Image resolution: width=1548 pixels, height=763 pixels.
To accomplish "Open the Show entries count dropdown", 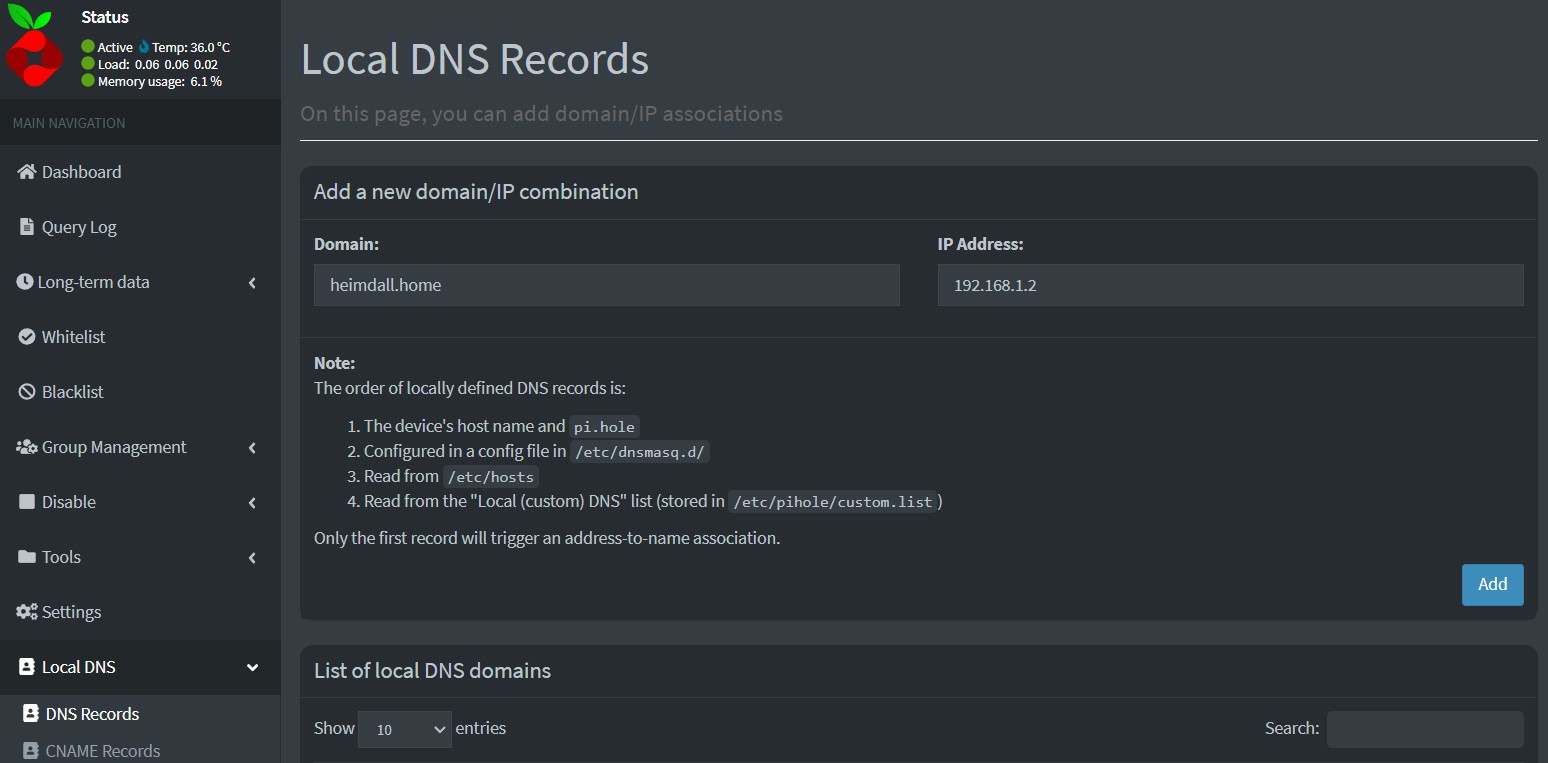I will pyautogui.click(x=405, y=729).
